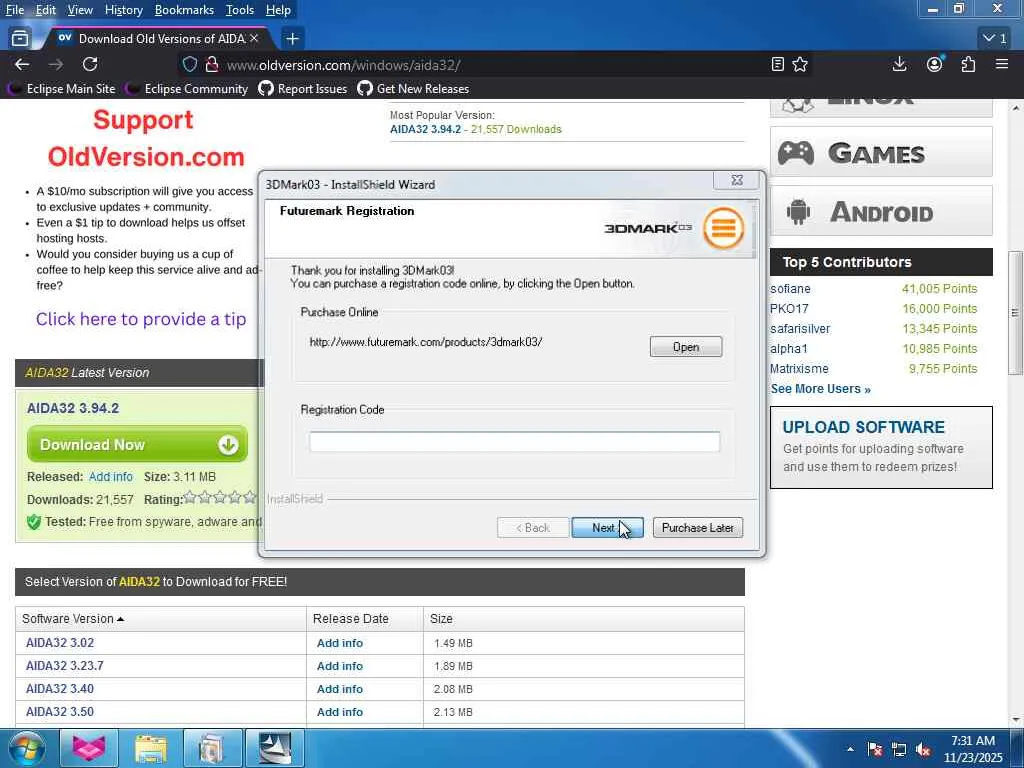Open the third taskbar installer icon
This screenshot has width=1024, height=768.
[x=212, y=748]
